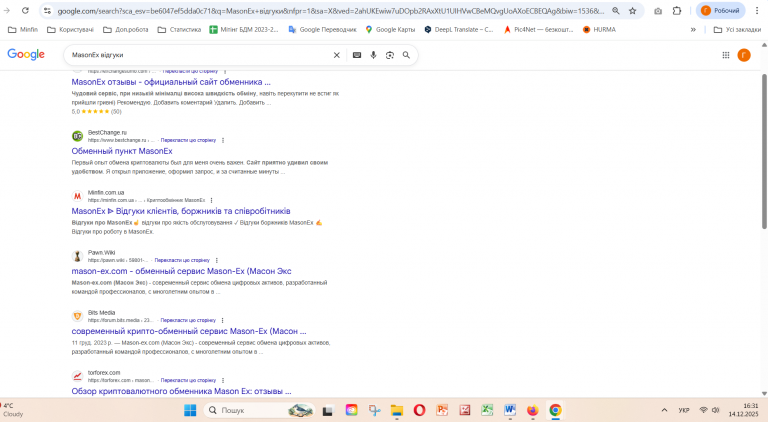Image resolution: width=768 pixels, height=422 pixels.
Task: Open the Доп.робота bookmark folder
Action: (126, 29)
